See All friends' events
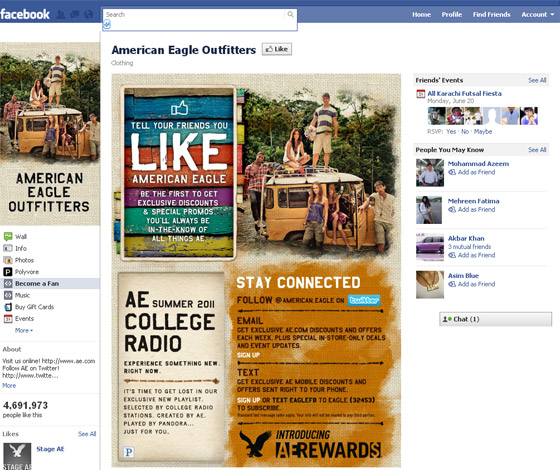 [537, 80]
